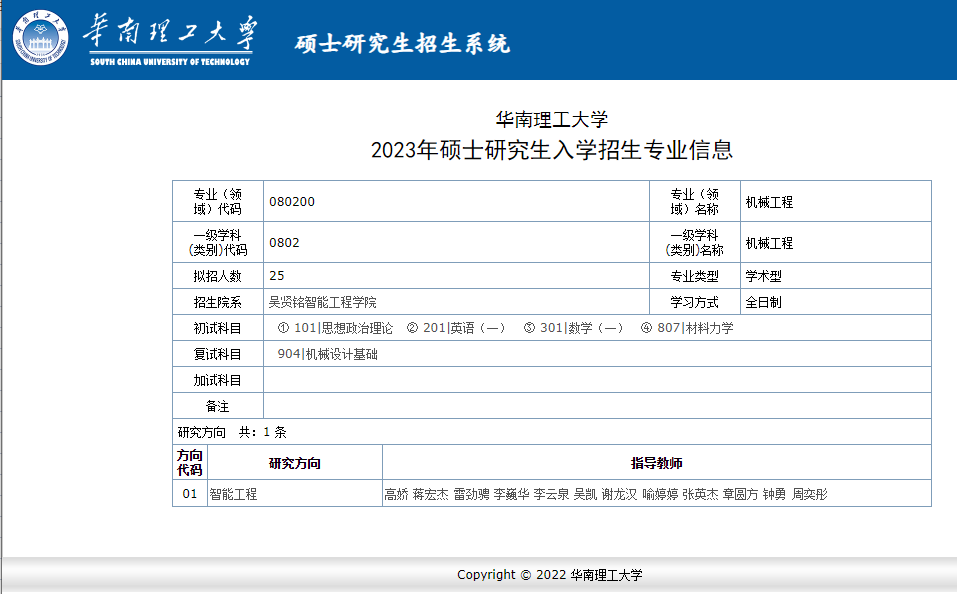Screen dimensions: 957x594
Task: Click advisor name 喻婷婷
Action: click(660, 494)
